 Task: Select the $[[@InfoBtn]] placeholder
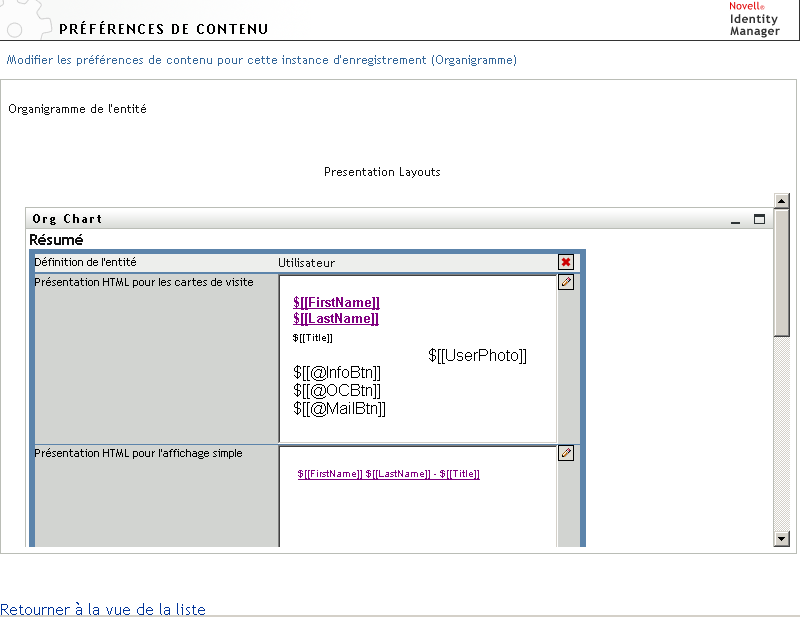pos(337,373)
